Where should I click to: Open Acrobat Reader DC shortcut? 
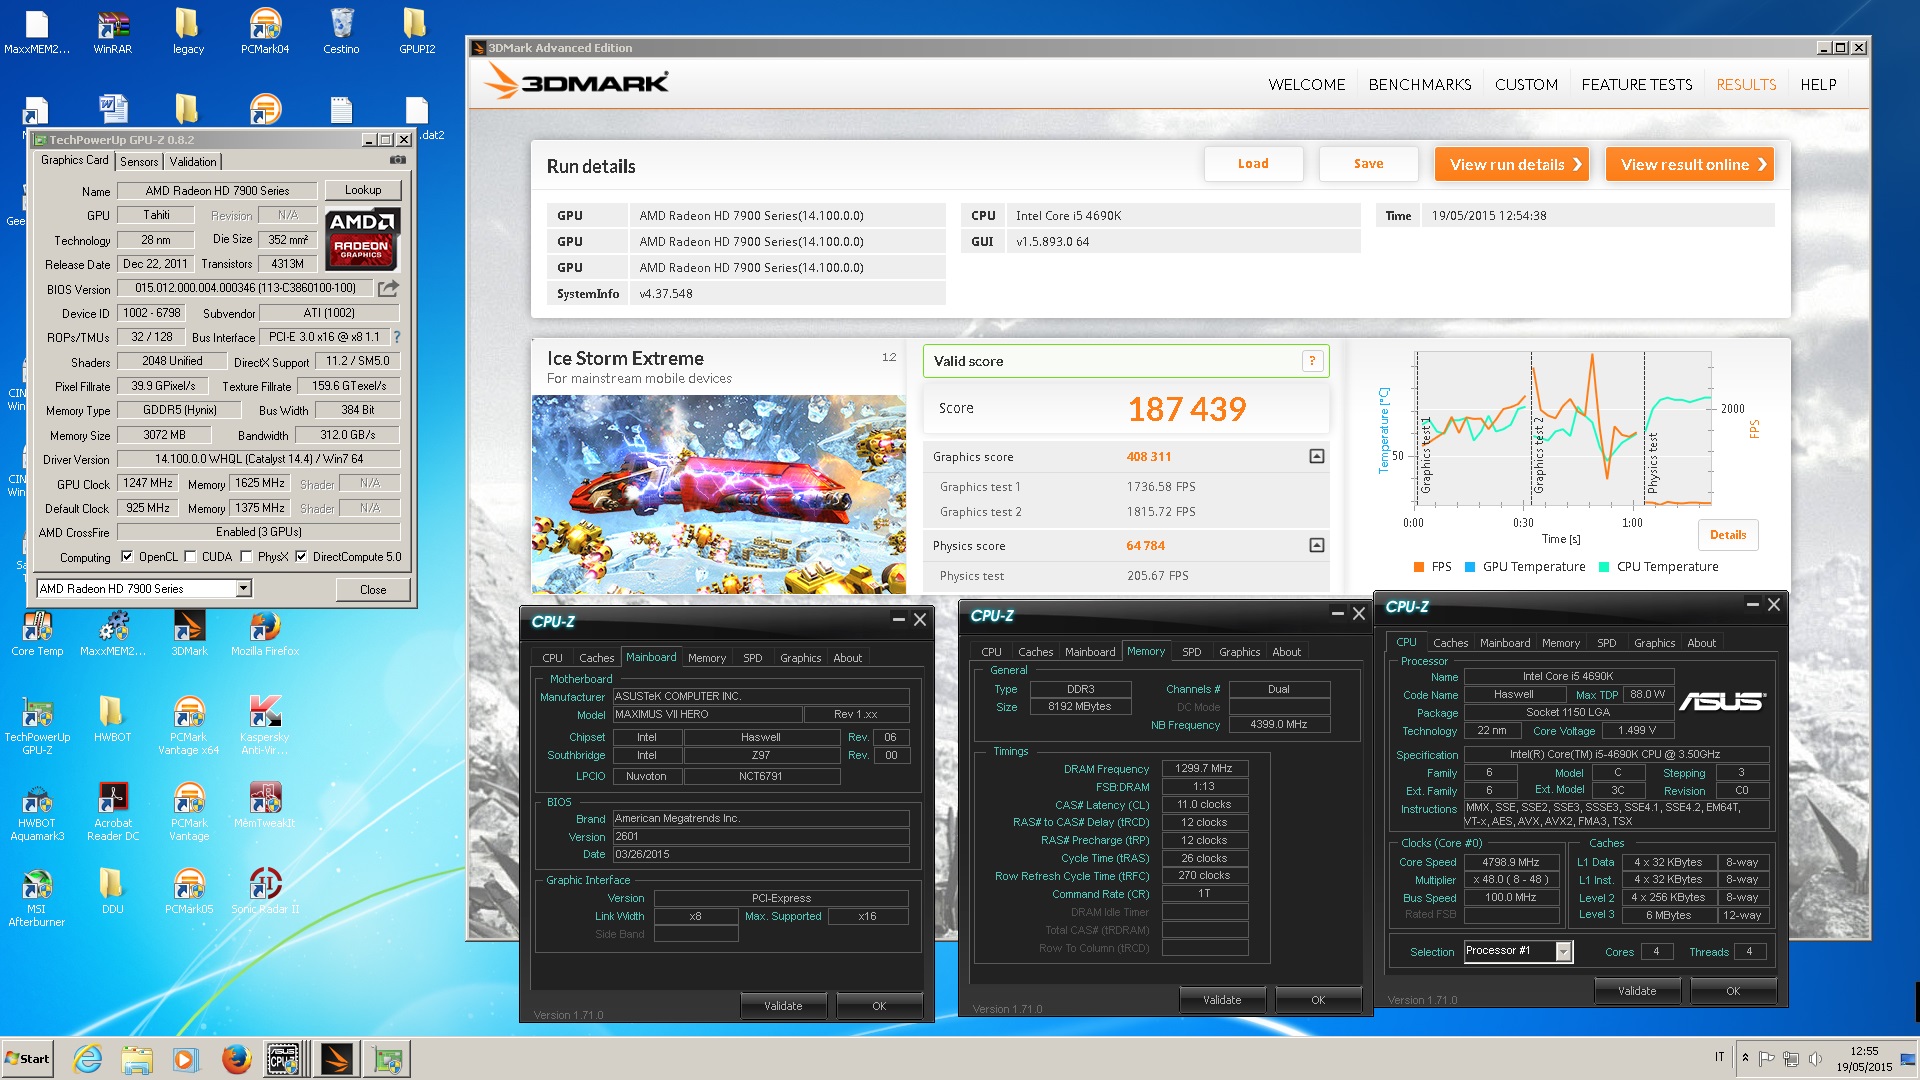[113, 812]
